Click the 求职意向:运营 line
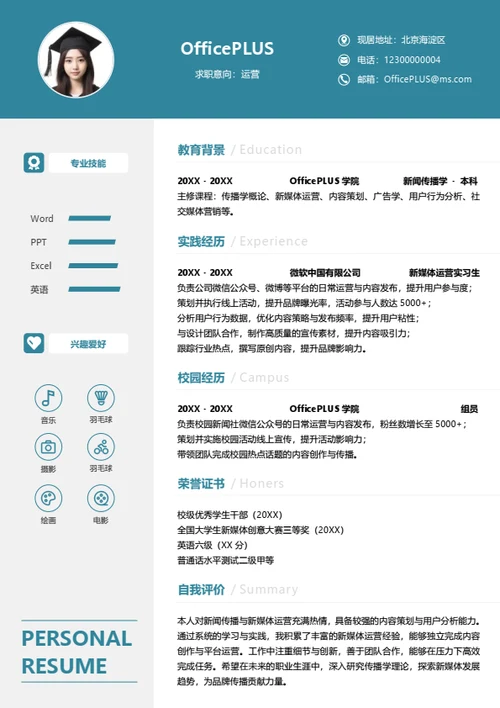This screenshot has height=708, width=500. point(227,74)
